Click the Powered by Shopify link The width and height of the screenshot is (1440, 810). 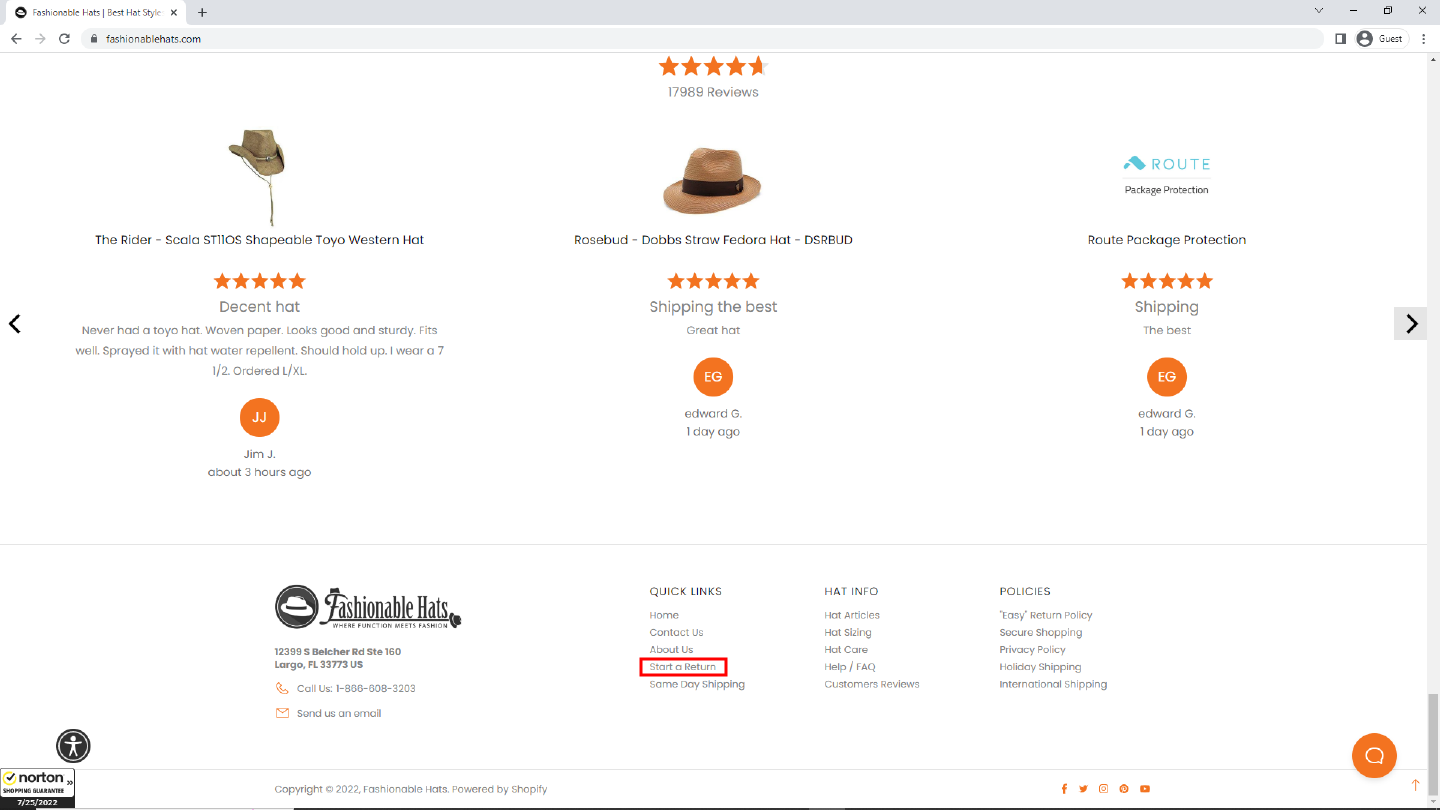pyautogui.click(x=499, y=789)
